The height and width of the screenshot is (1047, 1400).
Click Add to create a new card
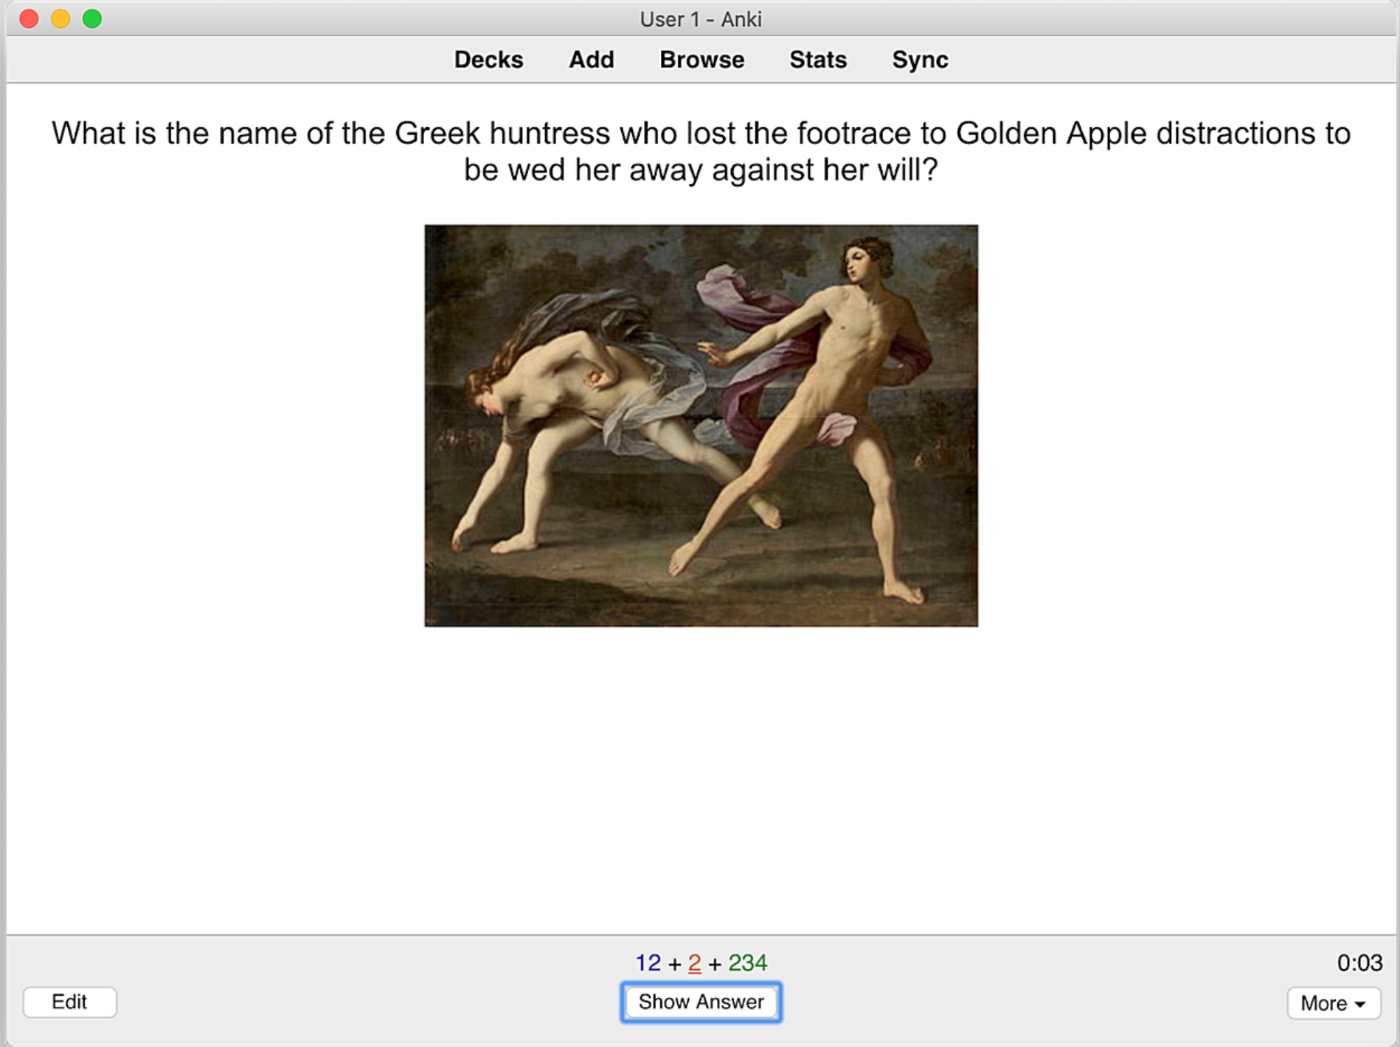coord(591,60)
